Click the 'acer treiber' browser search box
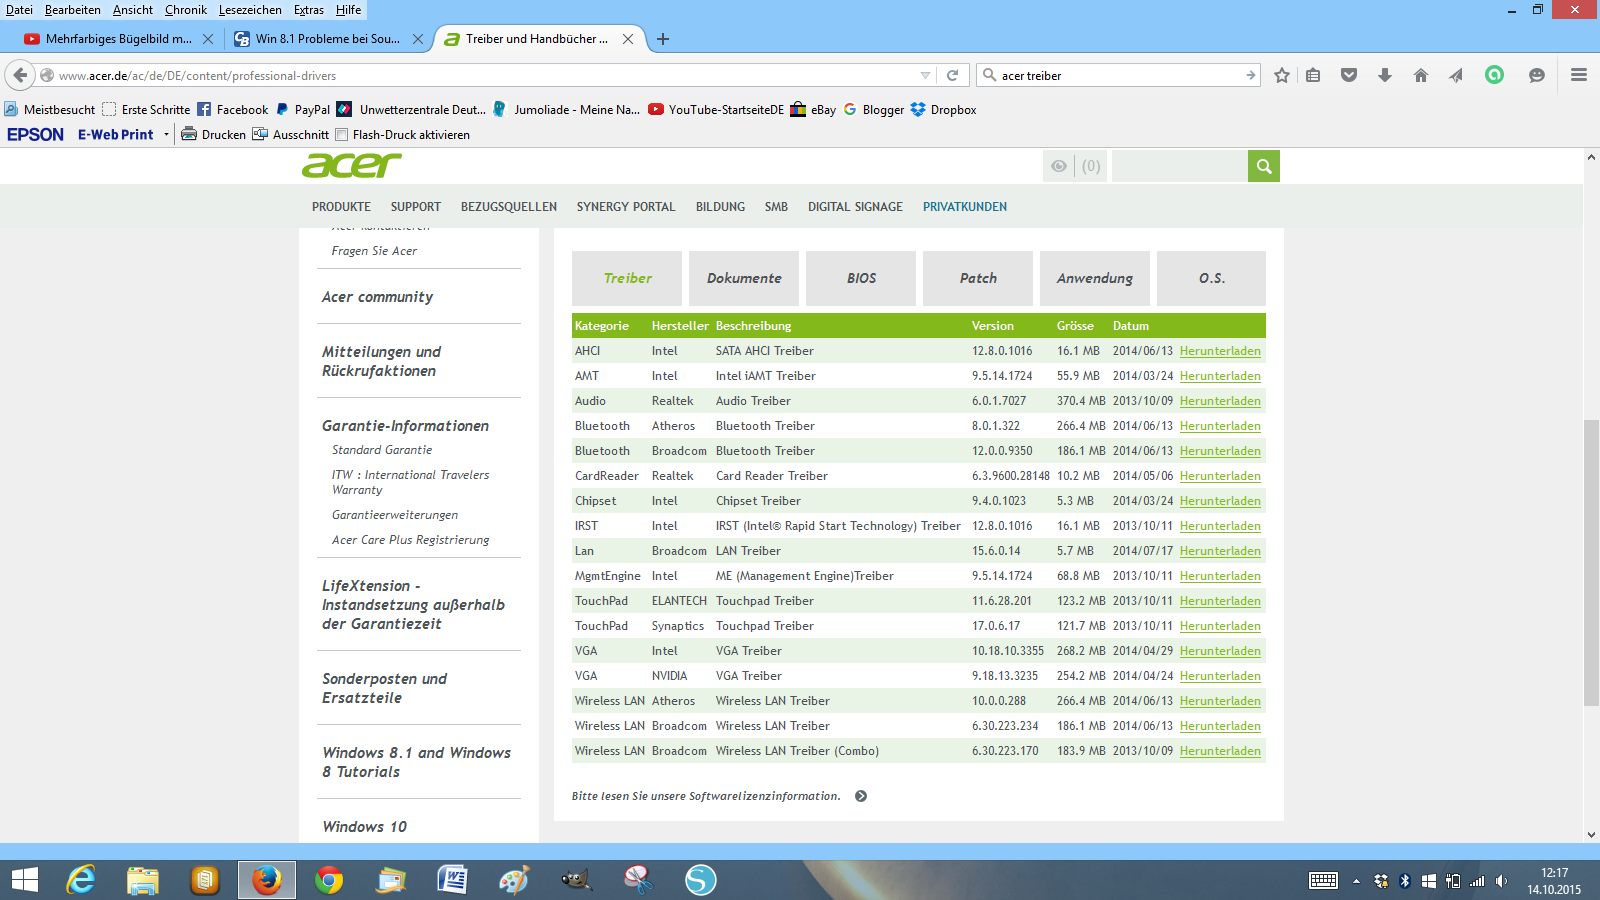The image size is (1600, 900). [1120, 75]
